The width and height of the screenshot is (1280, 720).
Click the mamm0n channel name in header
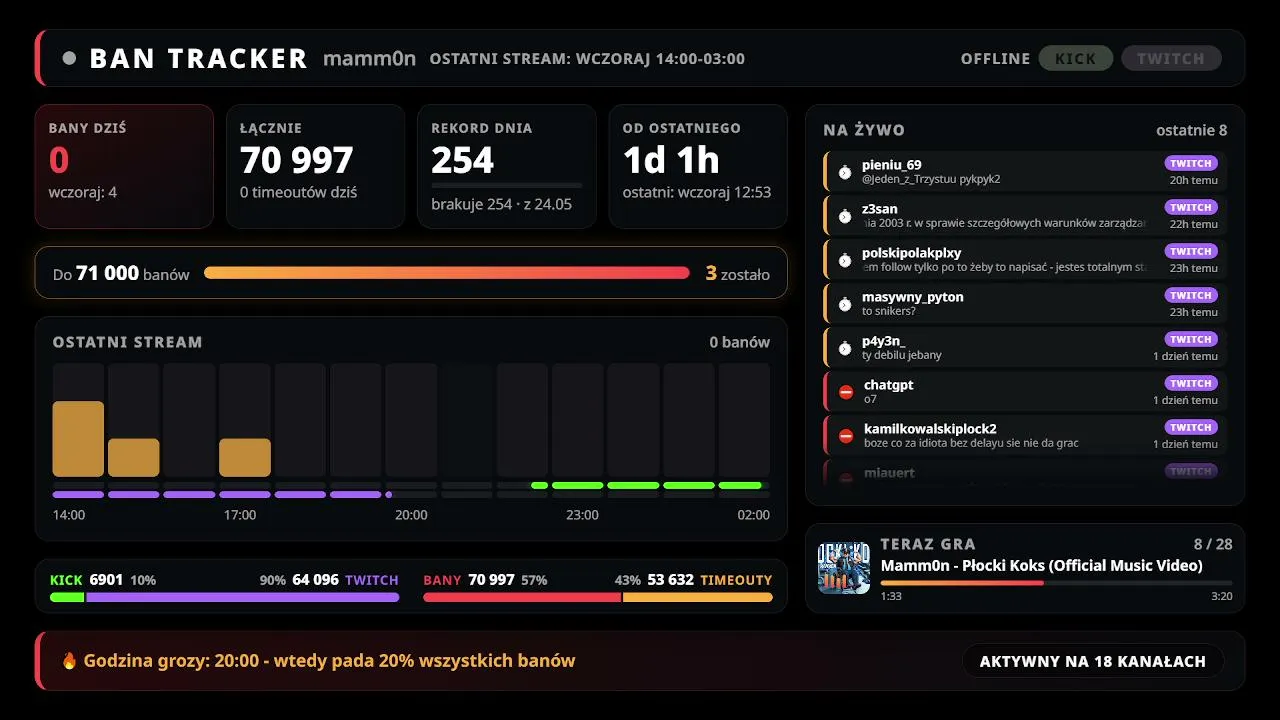[369, 58]
